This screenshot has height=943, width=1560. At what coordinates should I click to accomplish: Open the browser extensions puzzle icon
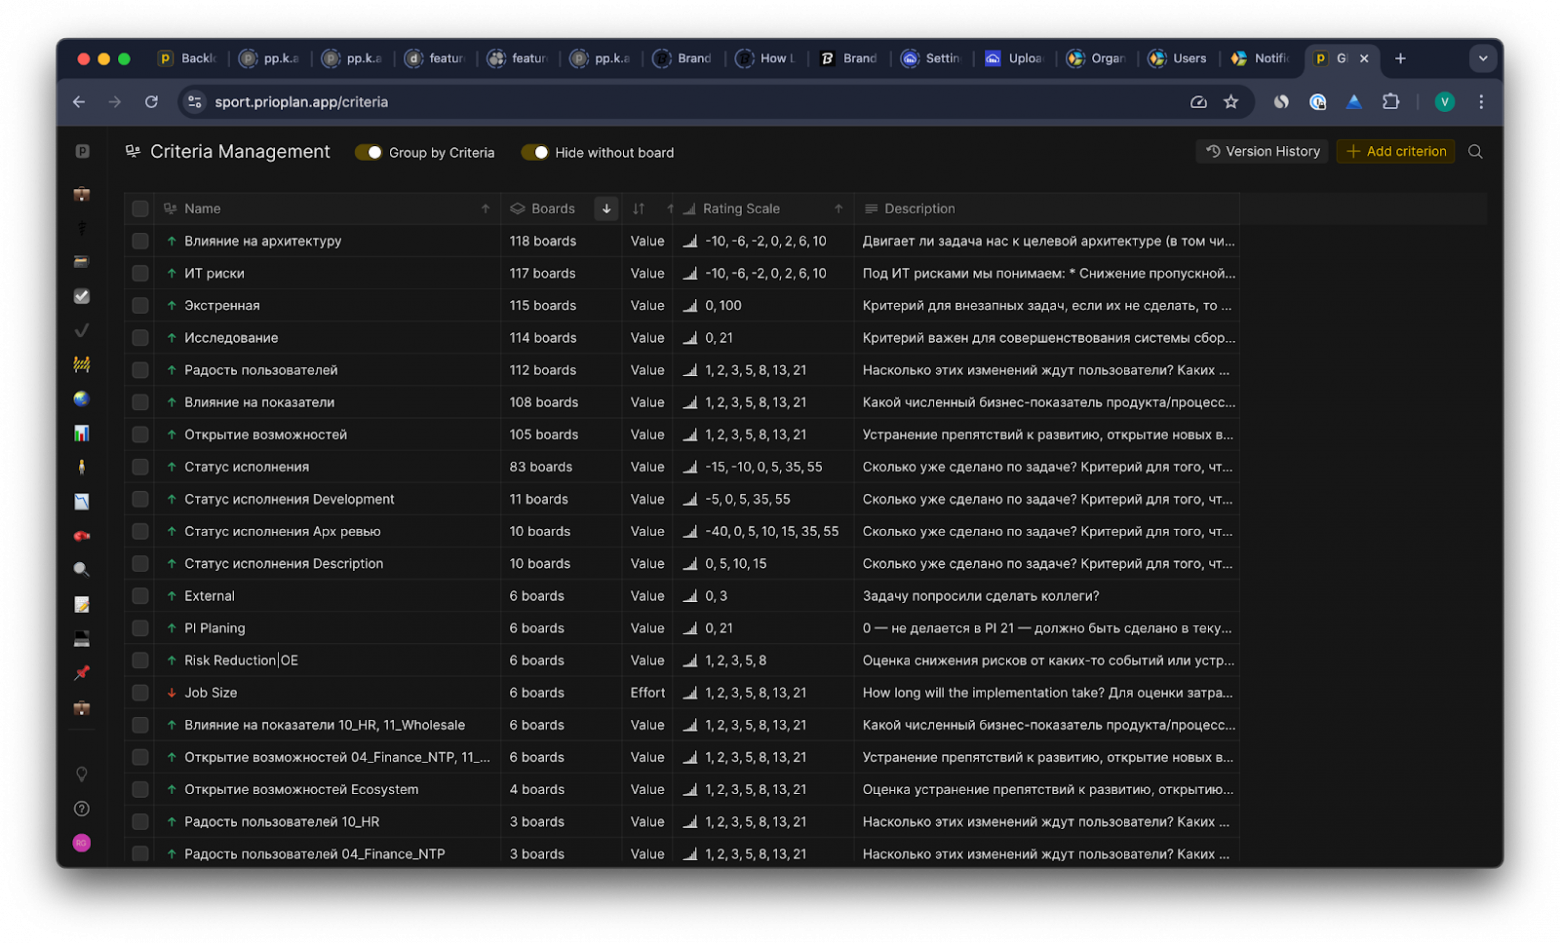coord(1390,102)
